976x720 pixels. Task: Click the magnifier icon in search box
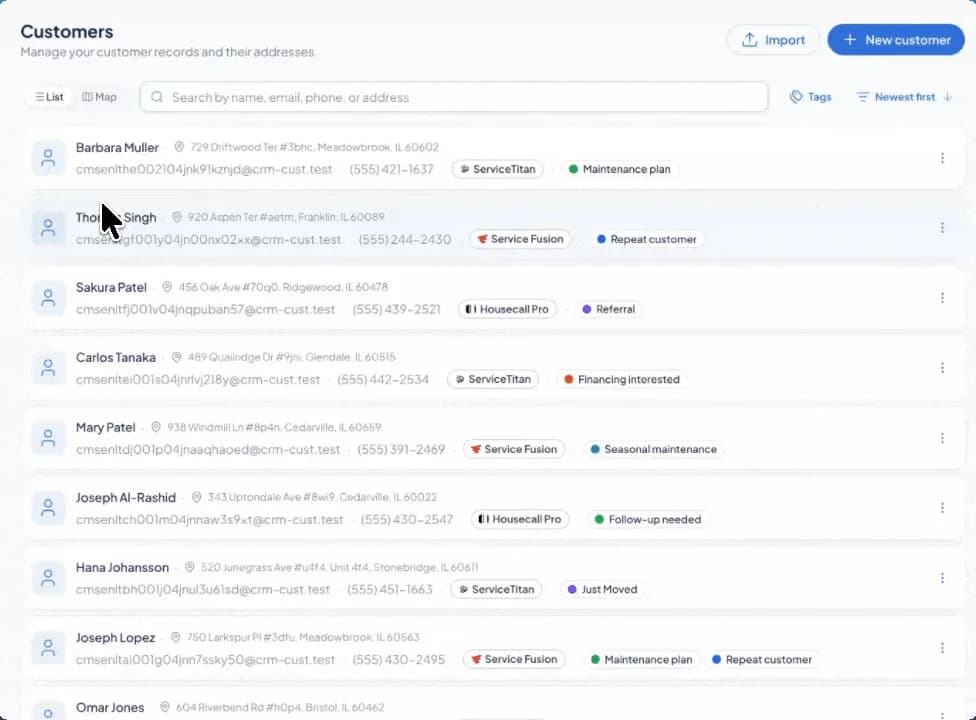[157, 97]
